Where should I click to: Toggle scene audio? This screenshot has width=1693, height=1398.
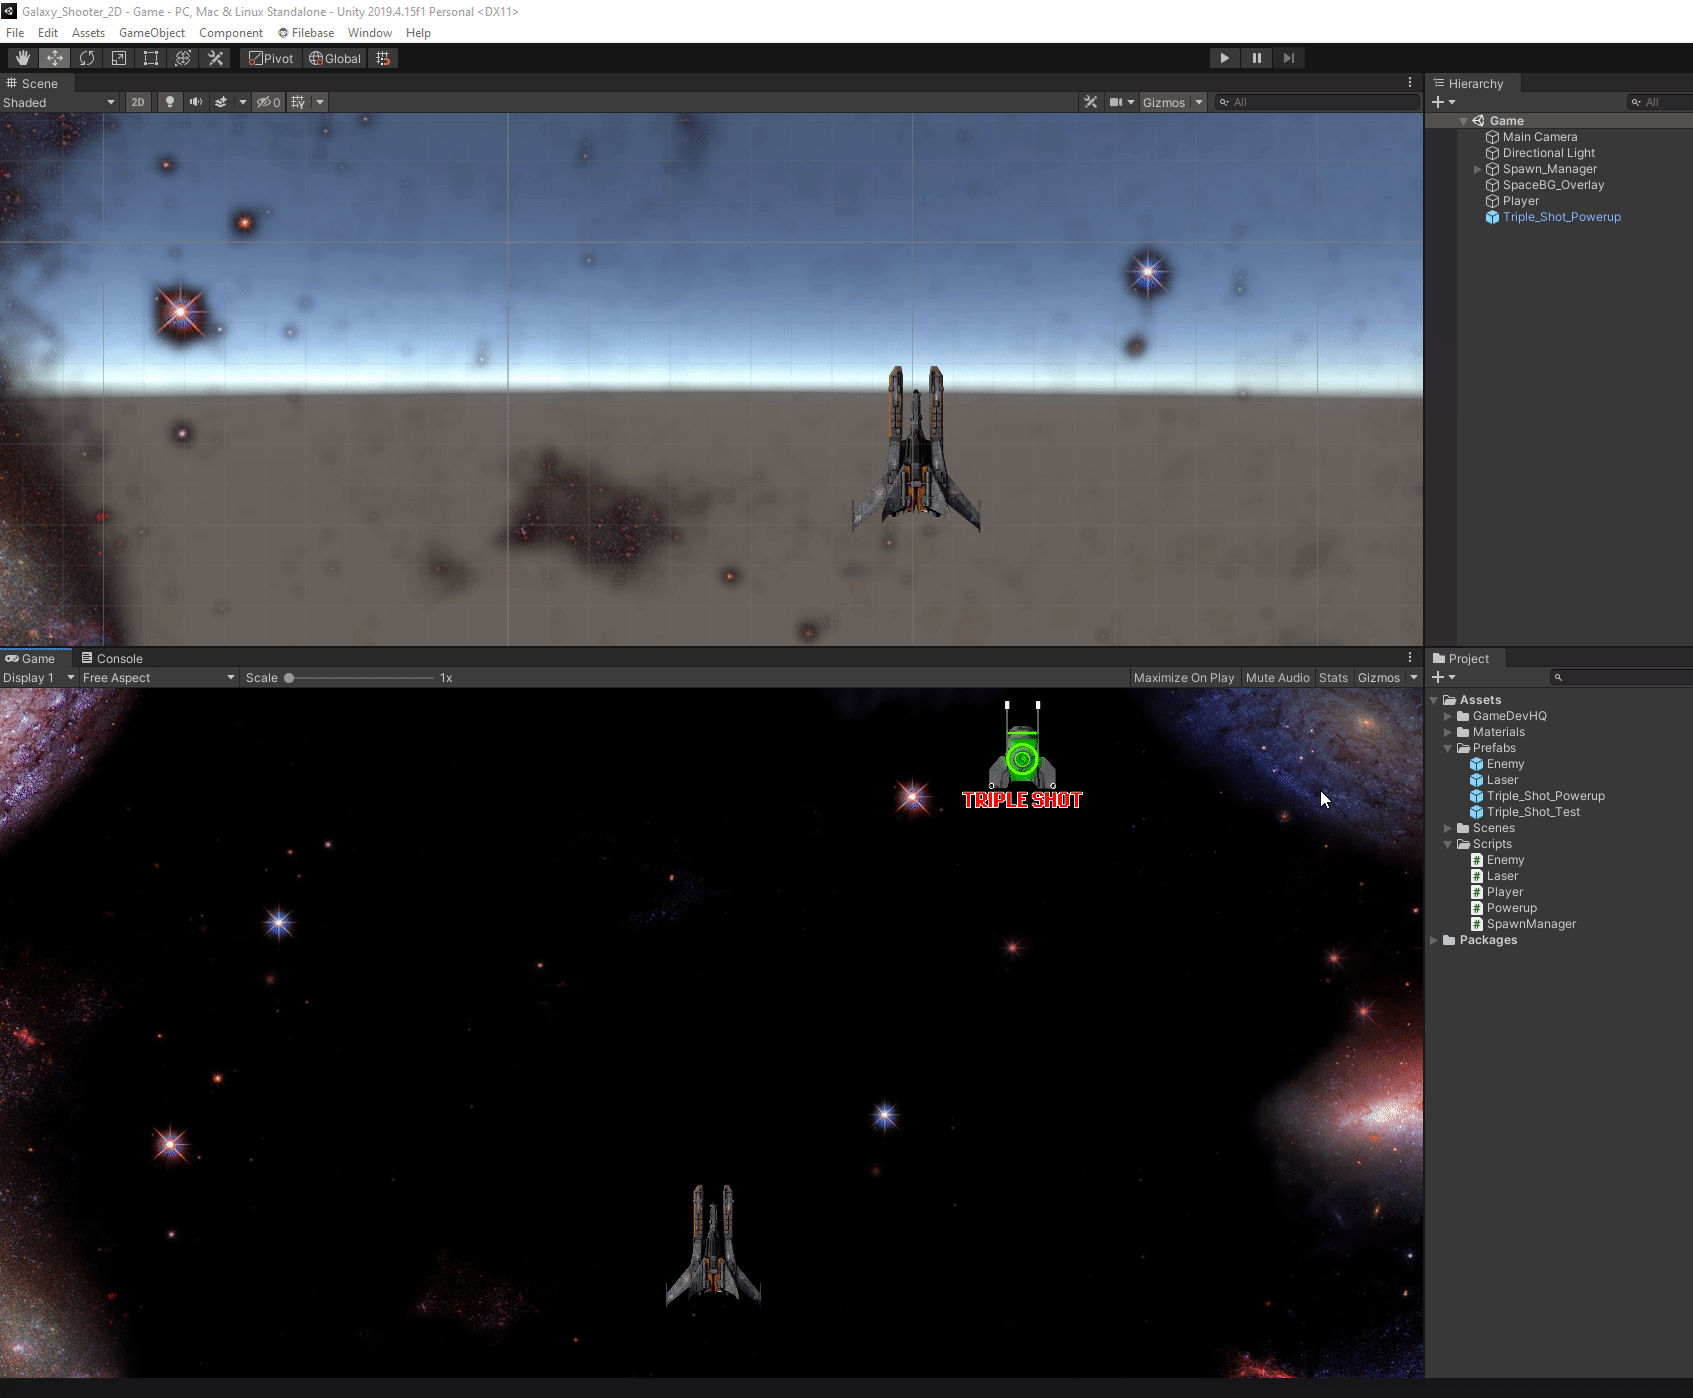click(x=196, y=102)
